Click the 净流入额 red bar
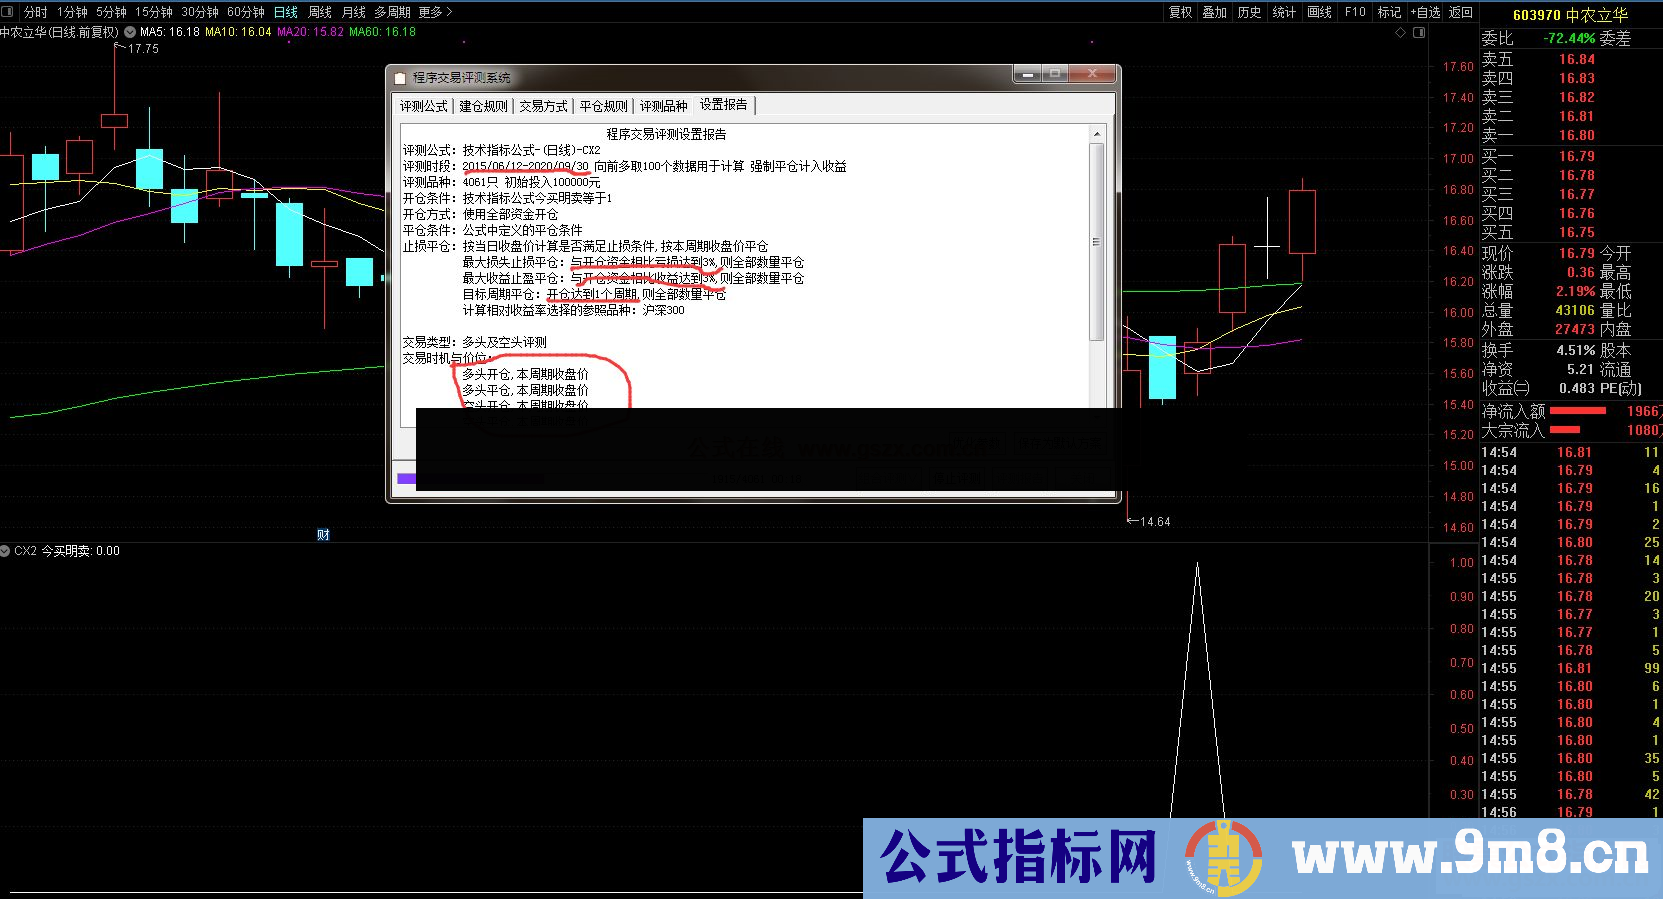The height and width of the screenshot is (899, 1663). click(1577, 411)
